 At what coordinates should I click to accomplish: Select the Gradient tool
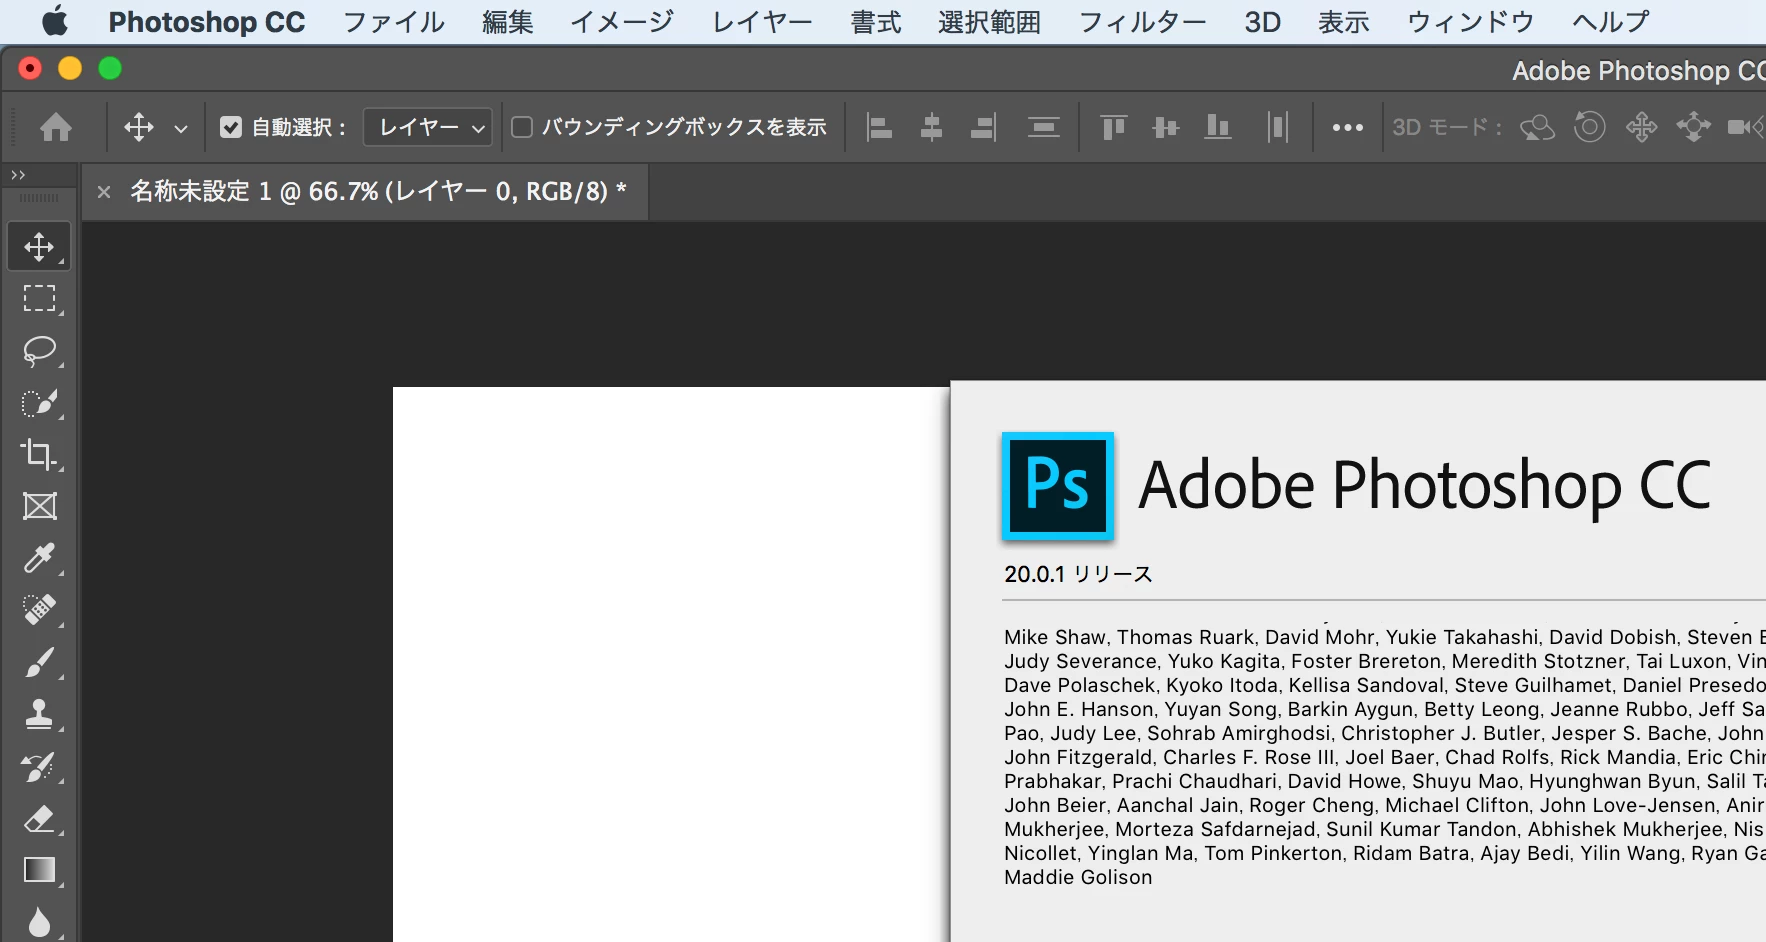point(39,870)
